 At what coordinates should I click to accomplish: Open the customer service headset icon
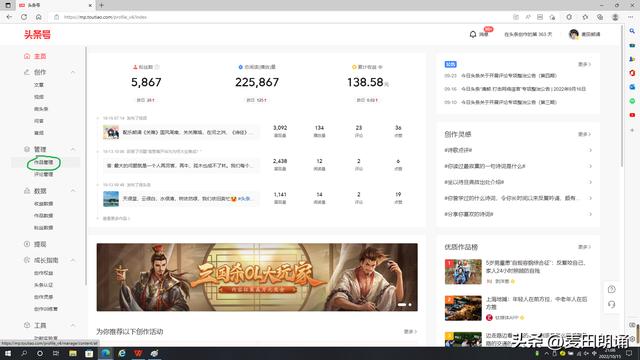click(x=611, y=304)
